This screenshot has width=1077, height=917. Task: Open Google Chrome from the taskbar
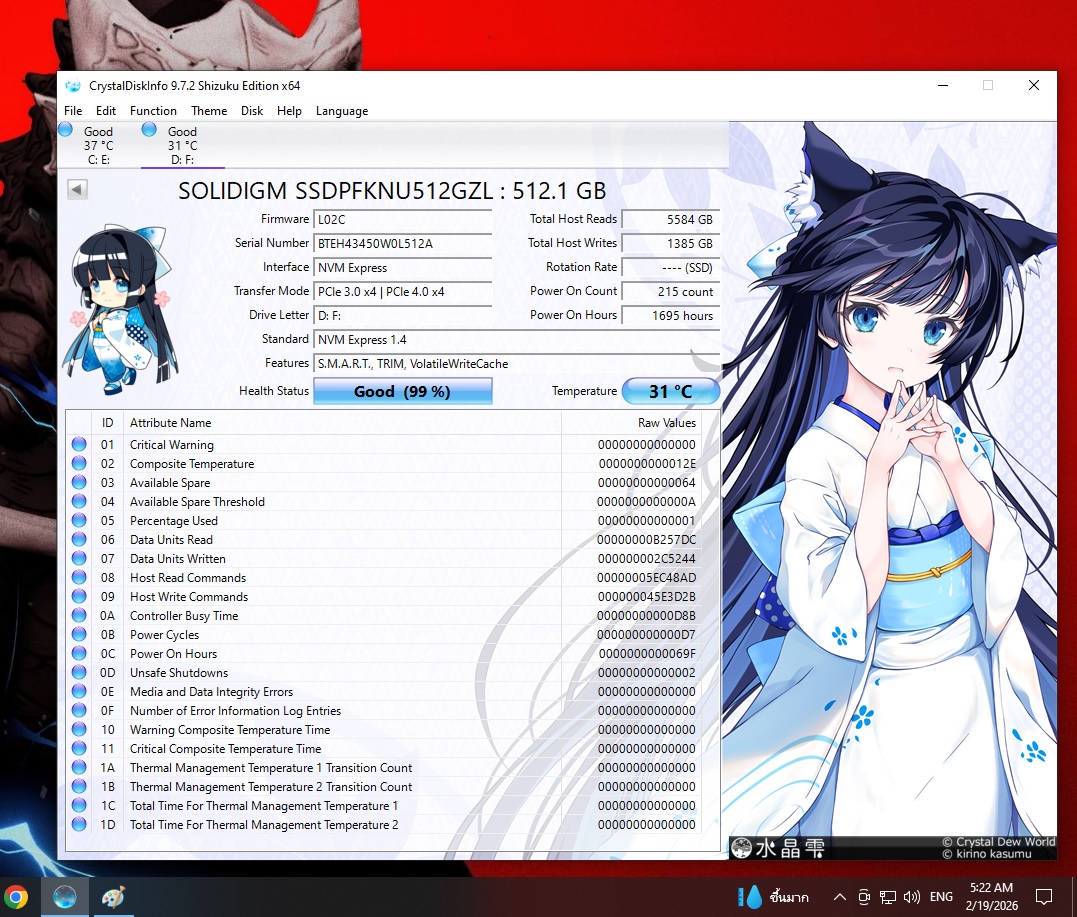tap(16, 897)
